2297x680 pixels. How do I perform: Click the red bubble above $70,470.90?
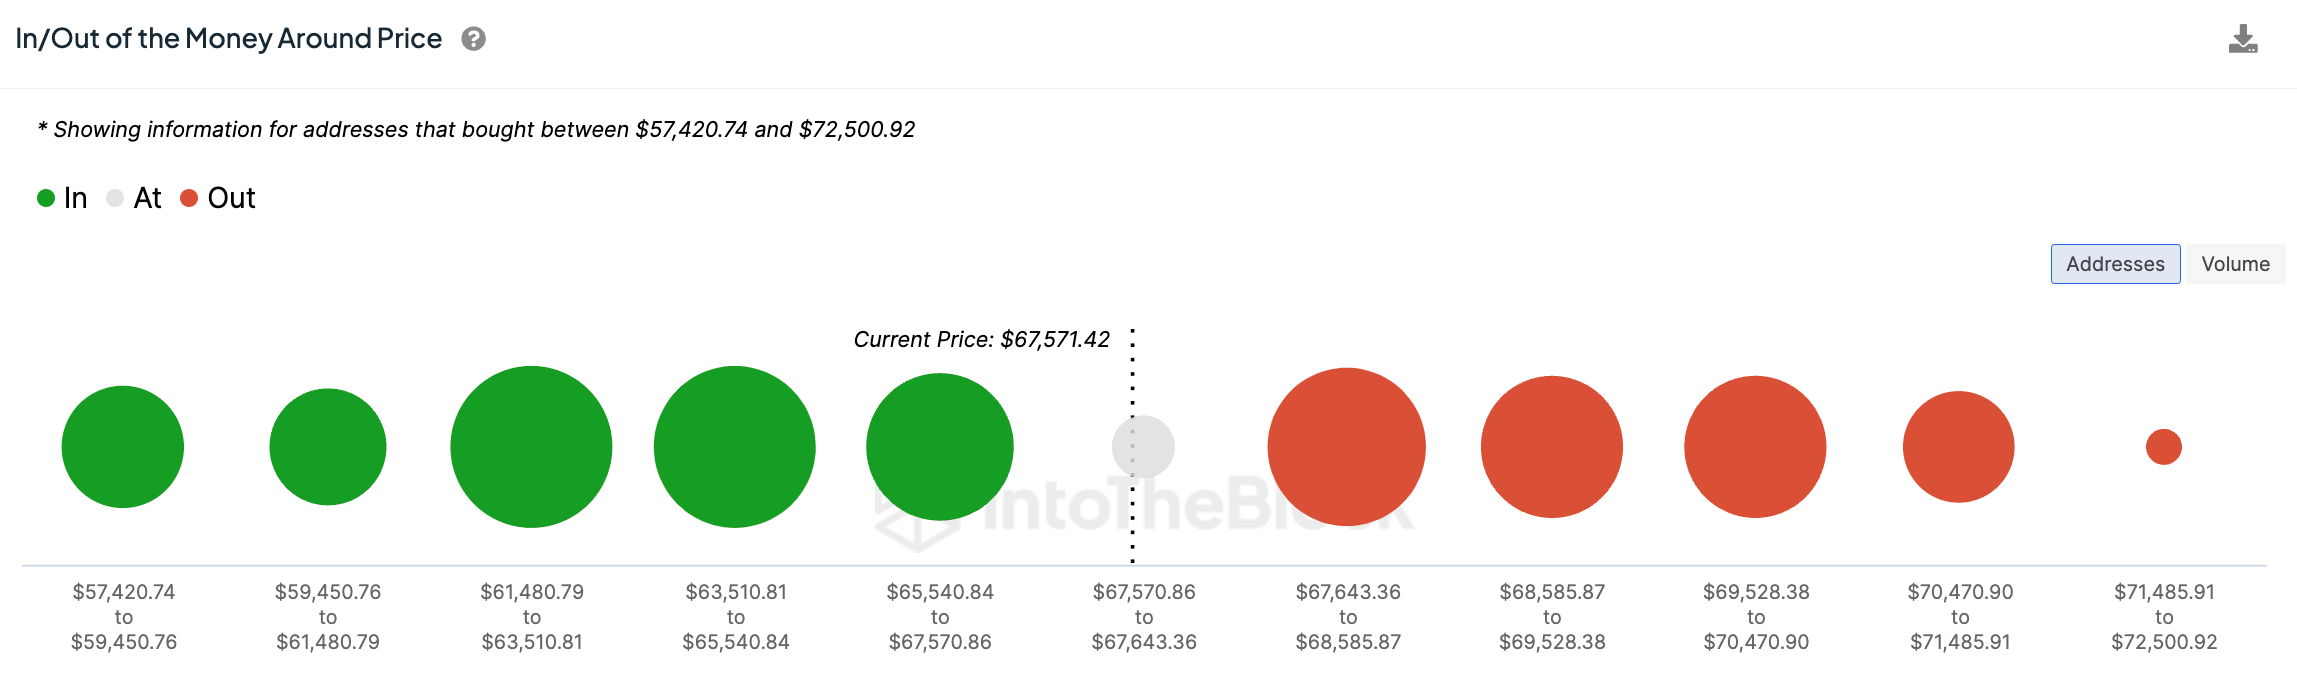[x=1959, y=447]
